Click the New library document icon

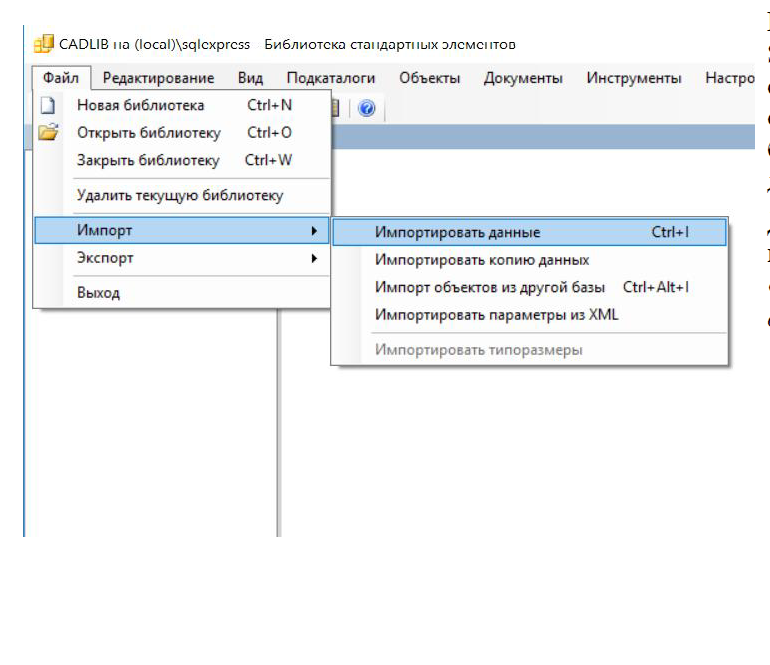point(48,105)
